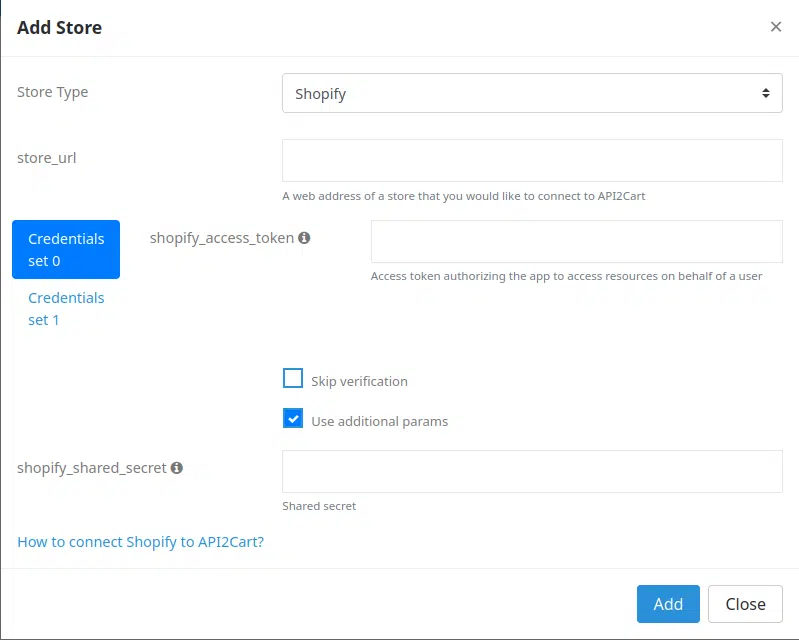Switch to the Credentials set 1 tab
This screenshot has height=640, width=799.
tap(66, 309)
